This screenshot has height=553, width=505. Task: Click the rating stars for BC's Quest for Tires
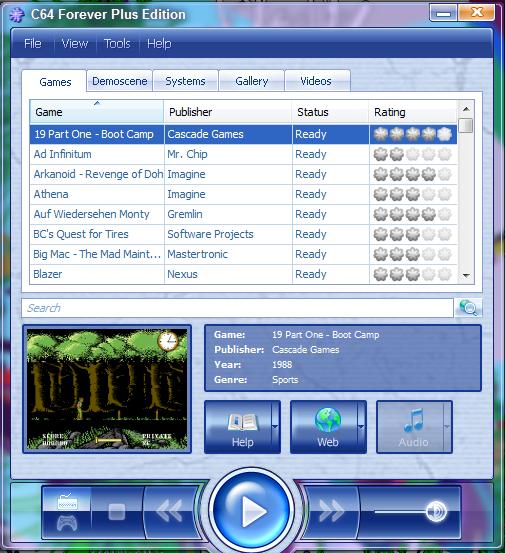412,234
